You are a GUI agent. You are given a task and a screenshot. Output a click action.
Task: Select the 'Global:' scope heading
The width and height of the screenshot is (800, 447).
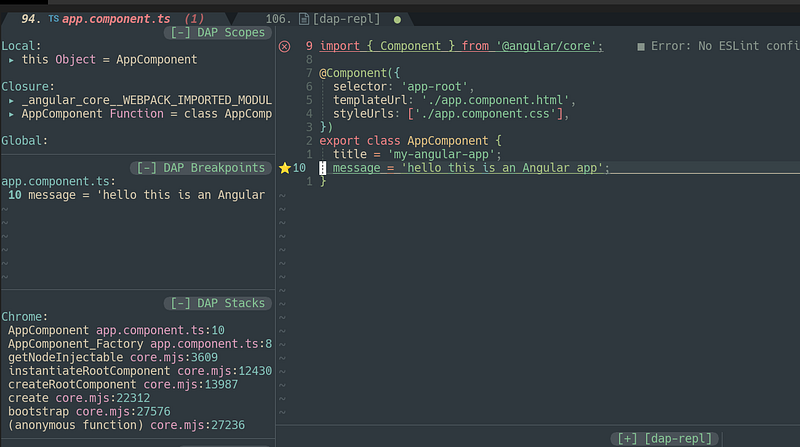pos(24,141)
